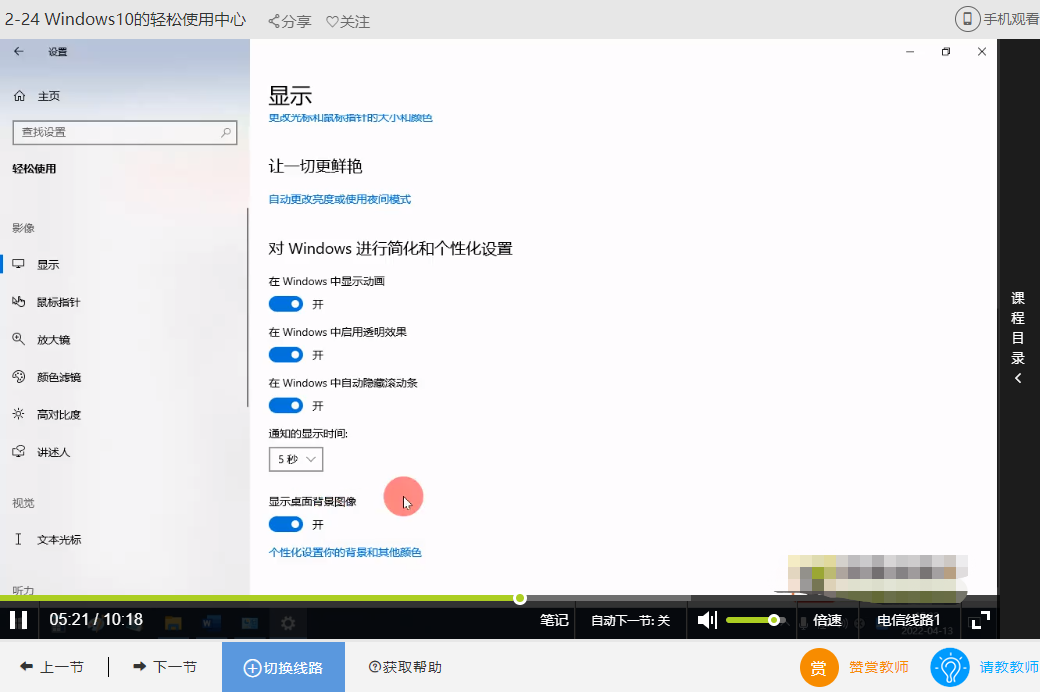Image resolution: width=1040 pixels, height=692 pixels.
Task: Click the plus icon on 切换线路
Action: pos(252,667)
